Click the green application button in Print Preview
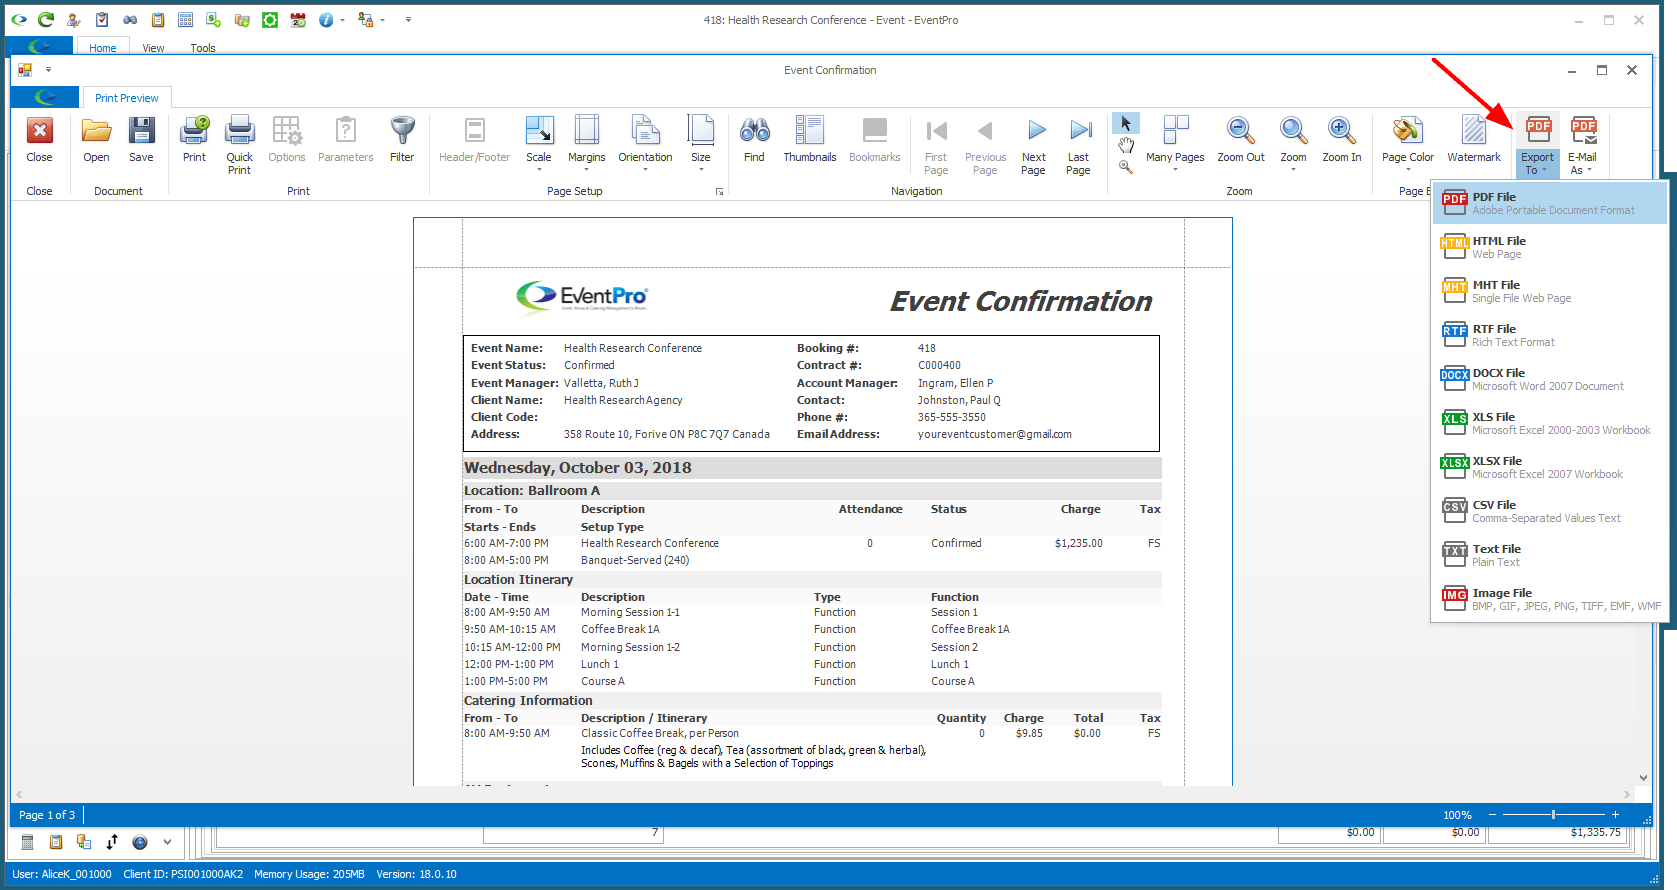 45,97
